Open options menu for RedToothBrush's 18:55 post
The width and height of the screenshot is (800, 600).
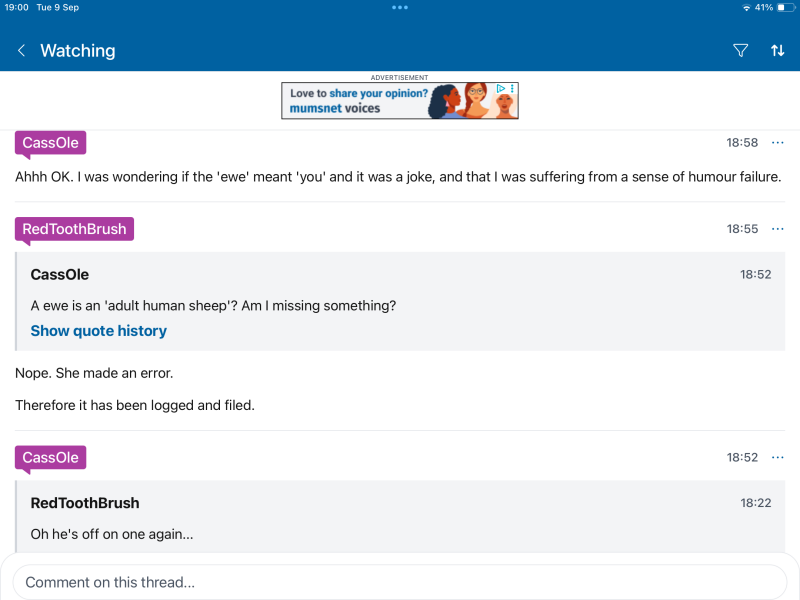[778, 229]
